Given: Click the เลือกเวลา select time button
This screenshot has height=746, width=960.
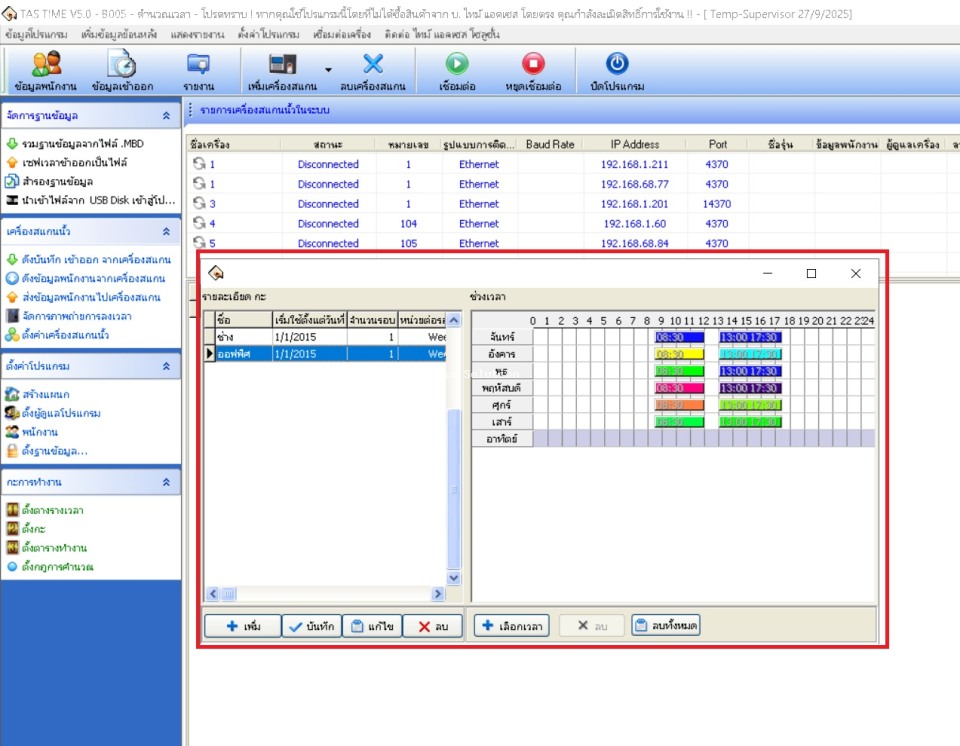Looking at the screenshot, I should tap(511, 626).
